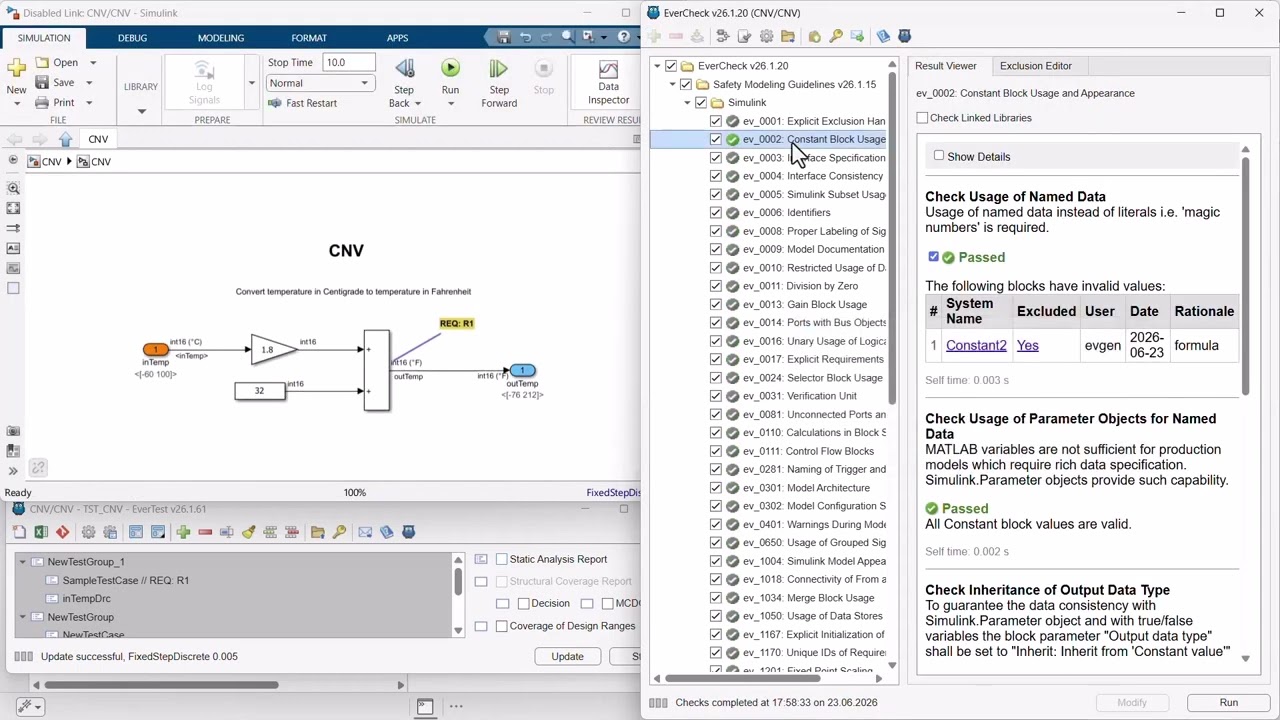Collapse the Simulink folder node in EverCheck
Image resolution: width=1280 pixels, height=720 pixels.
tap(688, 102)
